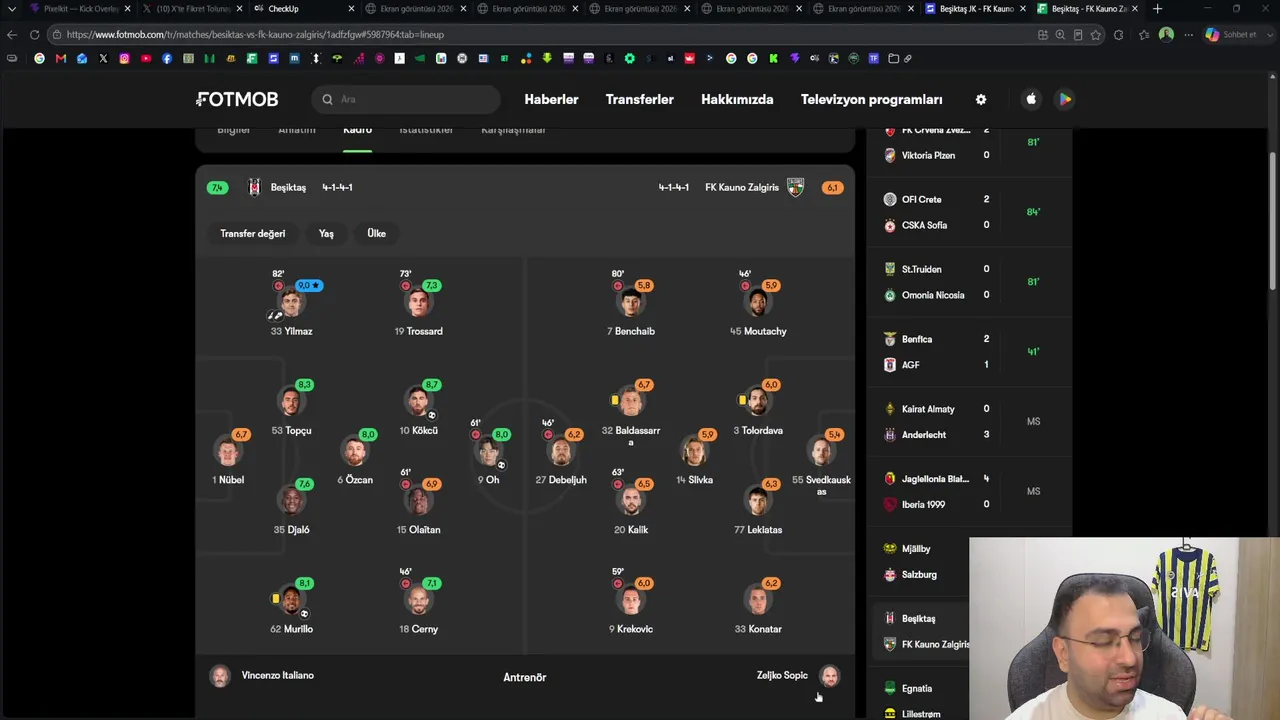Open the favorites list icon
Screen dimensions: 1280x720
(1143, 34)
